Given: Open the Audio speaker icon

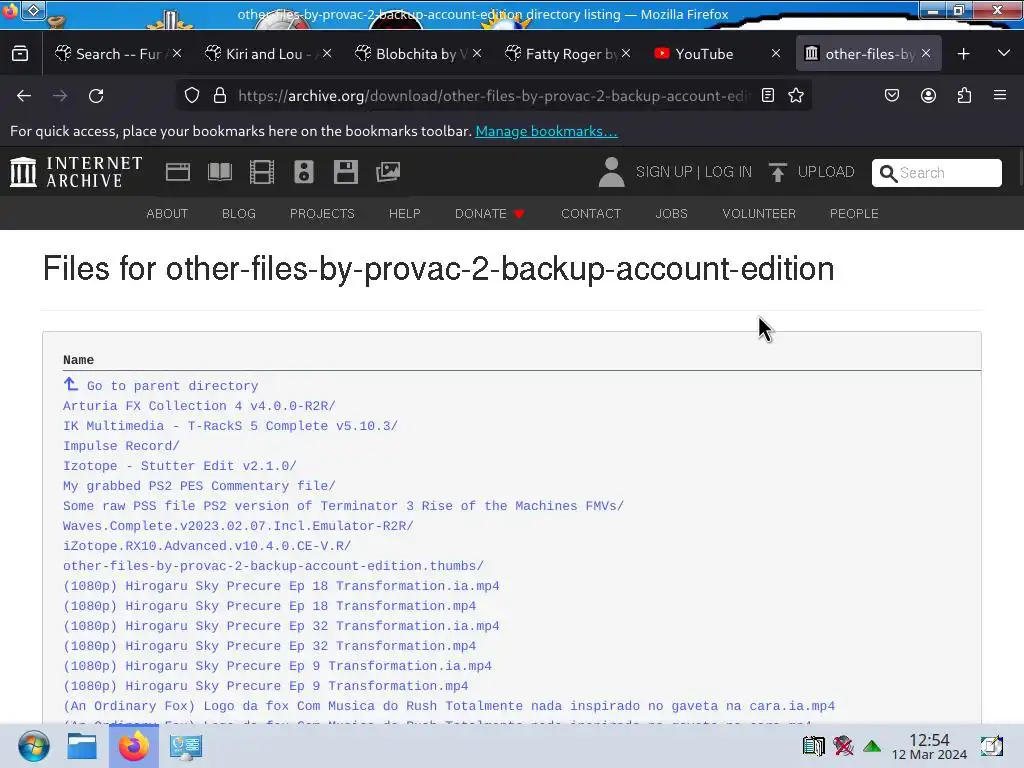Looking at the screenshot, I should click(x=304, y=172).
